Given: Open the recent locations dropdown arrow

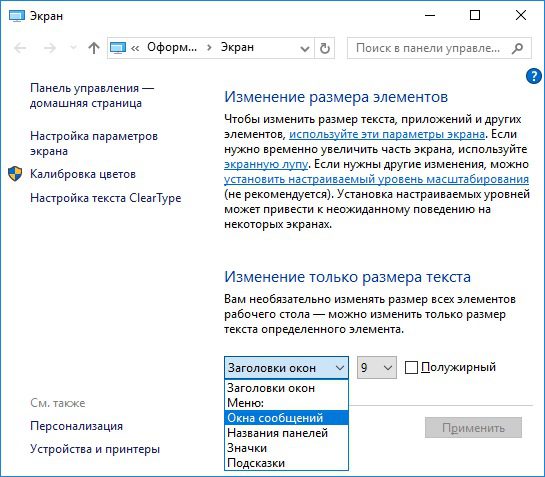Looking at the screenshot, I should pos(73,48).
